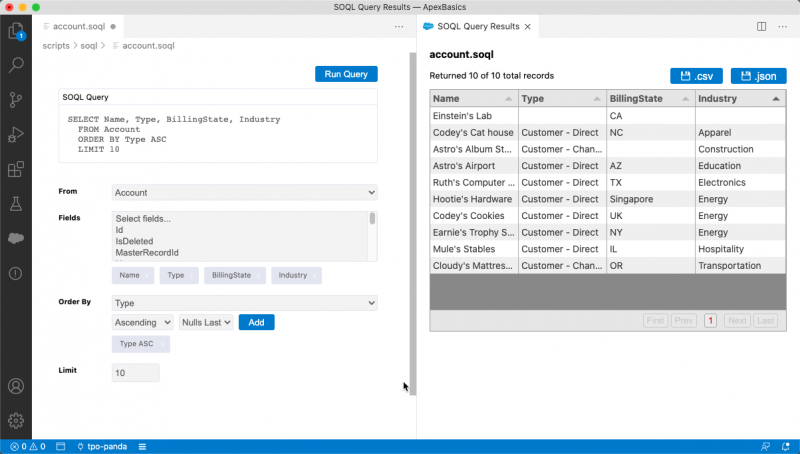Open the Accounts profile icon

[x=16, y=386]
